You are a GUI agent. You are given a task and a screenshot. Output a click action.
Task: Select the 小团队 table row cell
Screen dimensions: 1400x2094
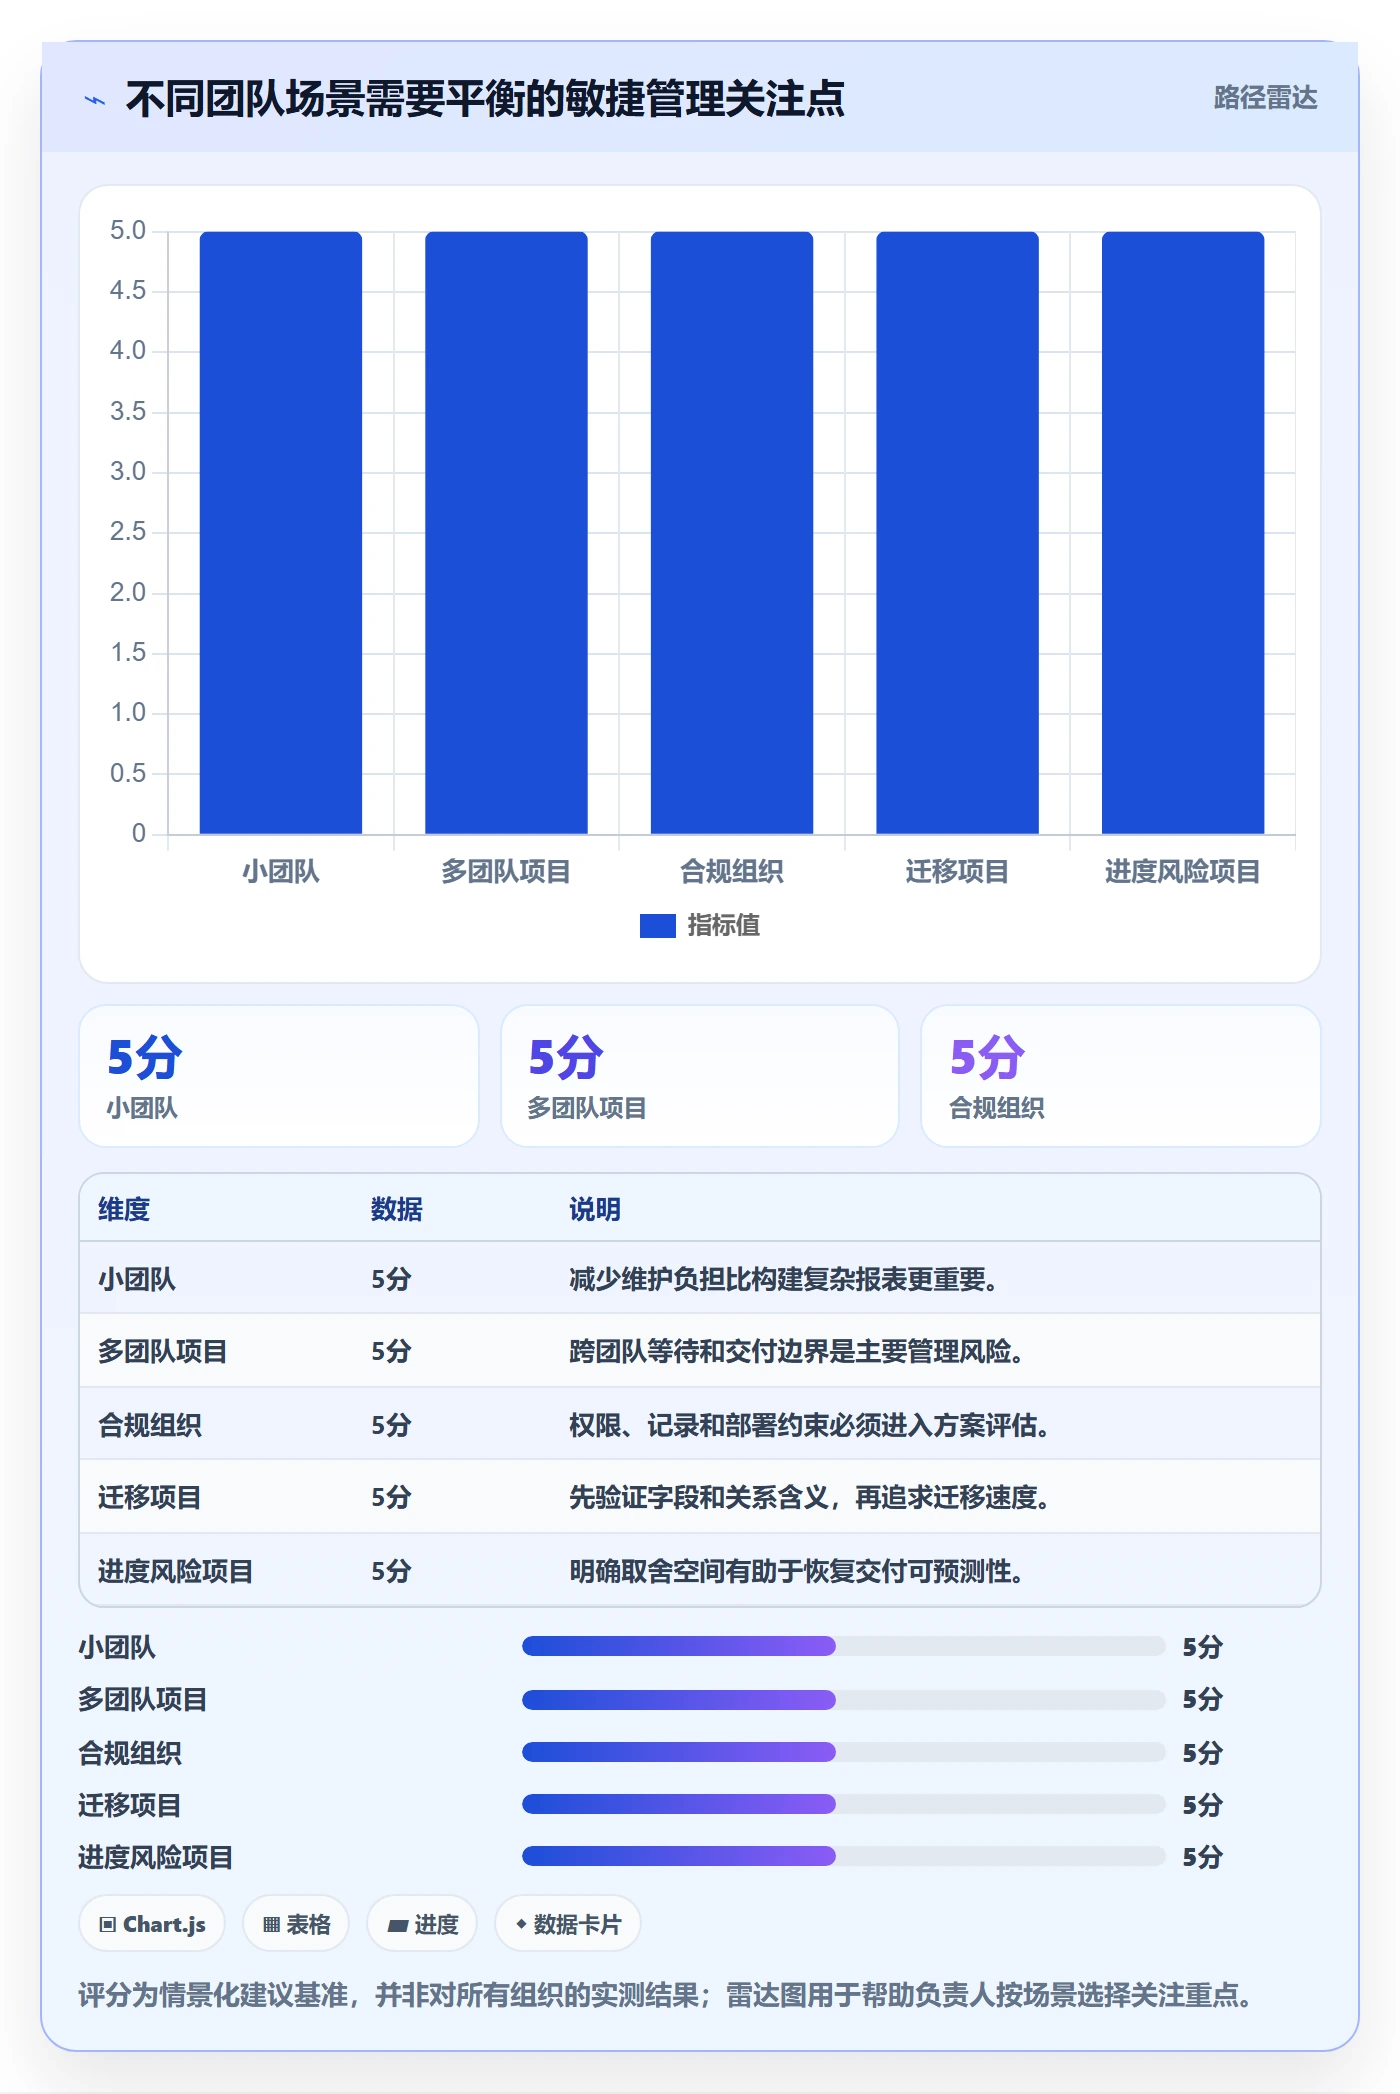(x=137, y=1279)
